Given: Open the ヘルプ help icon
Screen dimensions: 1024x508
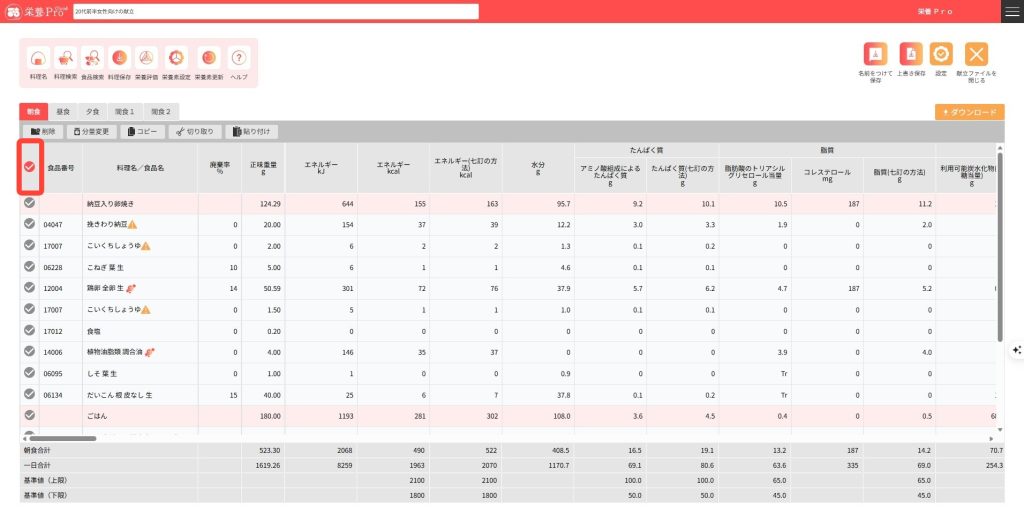Looking at the screenshot, I should tap(239, 58).
